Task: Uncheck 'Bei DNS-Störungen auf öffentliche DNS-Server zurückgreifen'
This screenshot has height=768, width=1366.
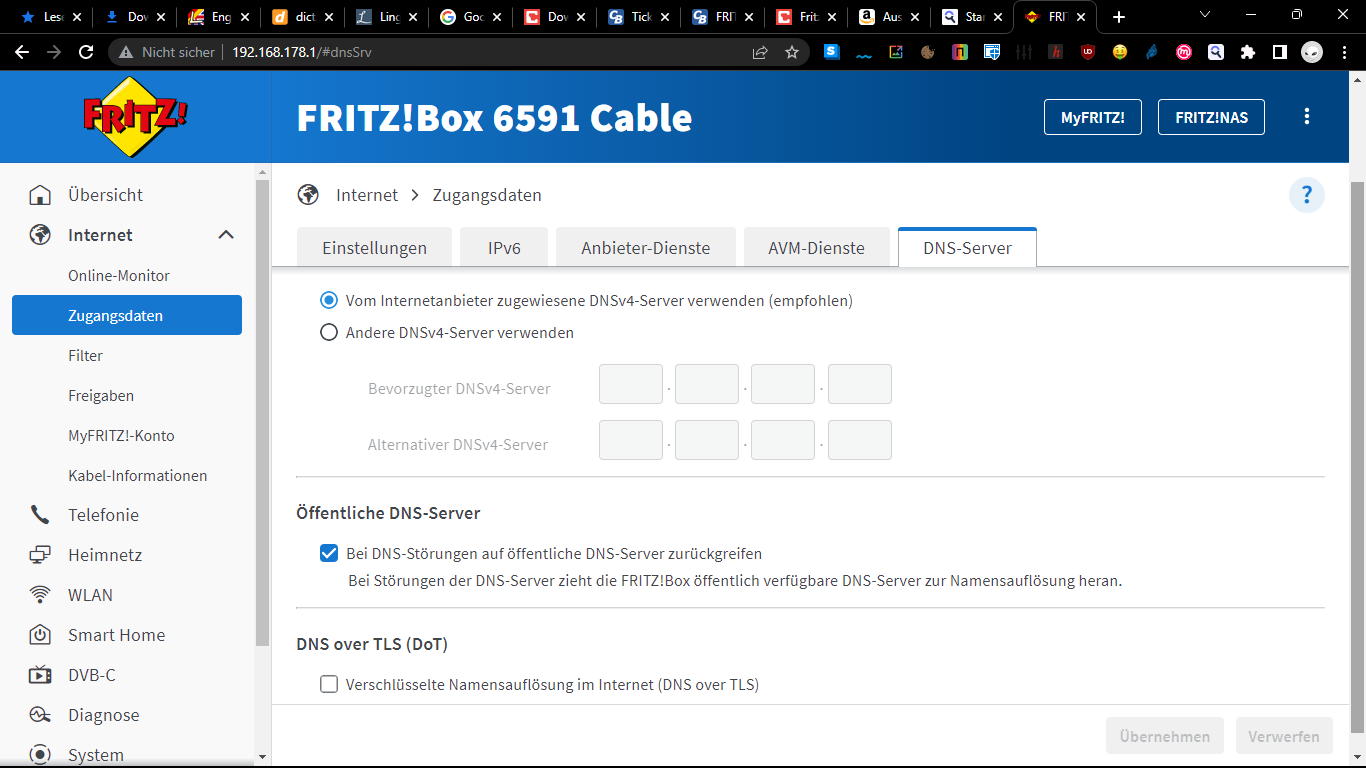Action: click(328, 553)
